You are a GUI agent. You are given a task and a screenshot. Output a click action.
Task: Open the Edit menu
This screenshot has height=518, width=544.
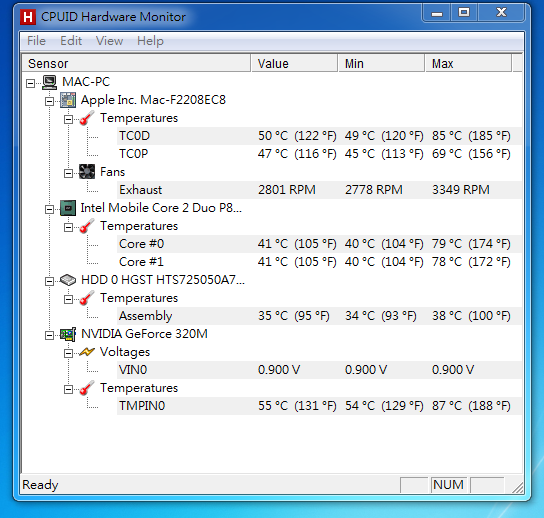(x=71, y=41)
